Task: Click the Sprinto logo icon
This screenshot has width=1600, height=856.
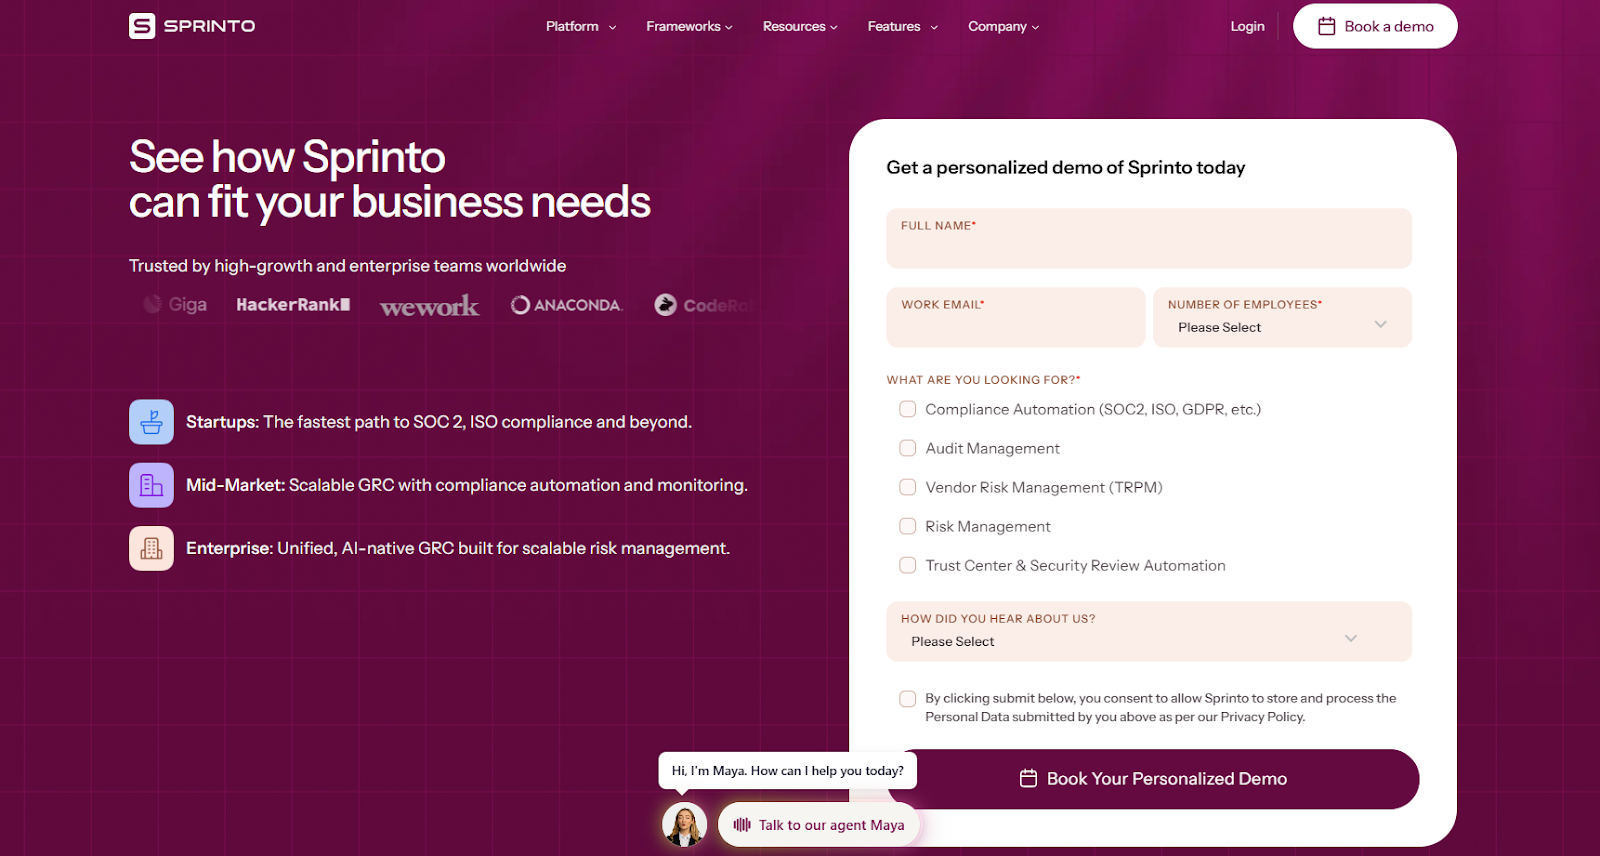Action: coord(142,26)
